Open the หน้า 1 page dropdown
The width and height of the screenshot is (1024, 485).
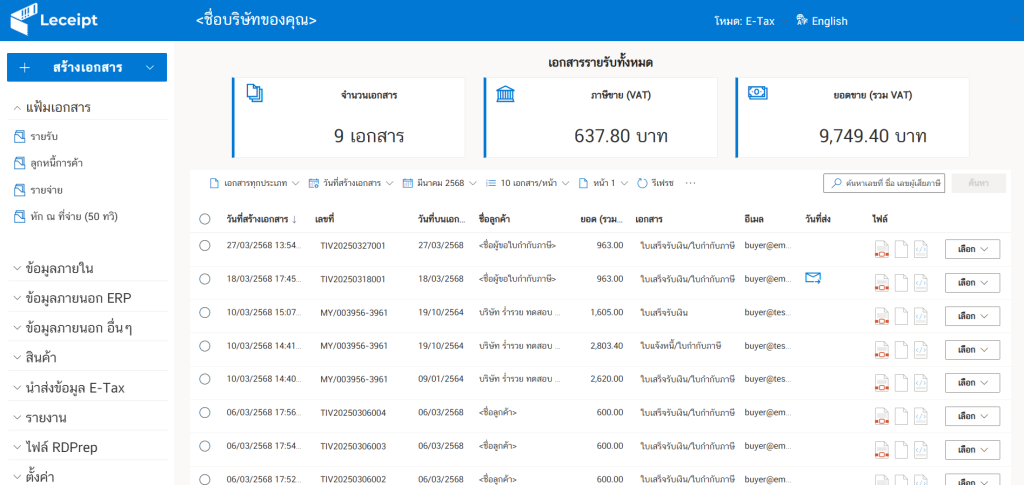(x=603, y=183)
